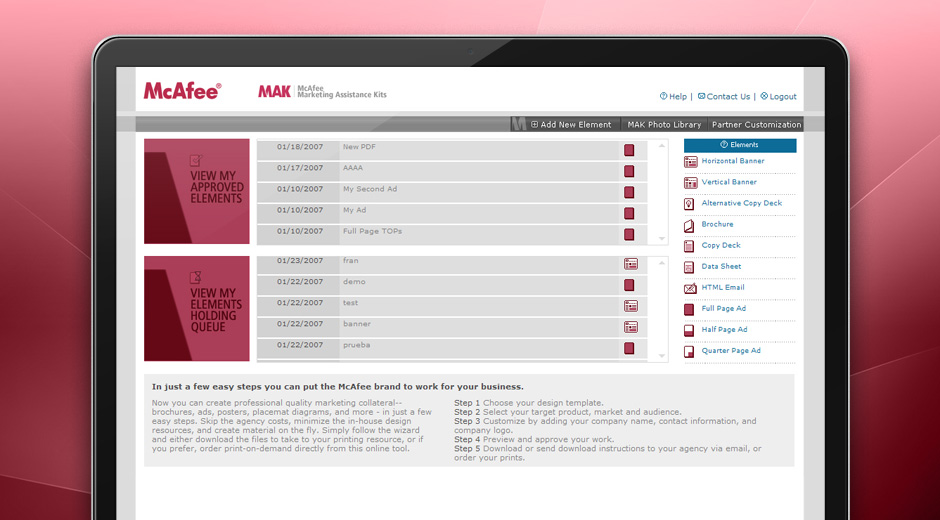The image size is (940, 520).
Task: Click the M icon in menu bar
Action: (x=519, y=124)
